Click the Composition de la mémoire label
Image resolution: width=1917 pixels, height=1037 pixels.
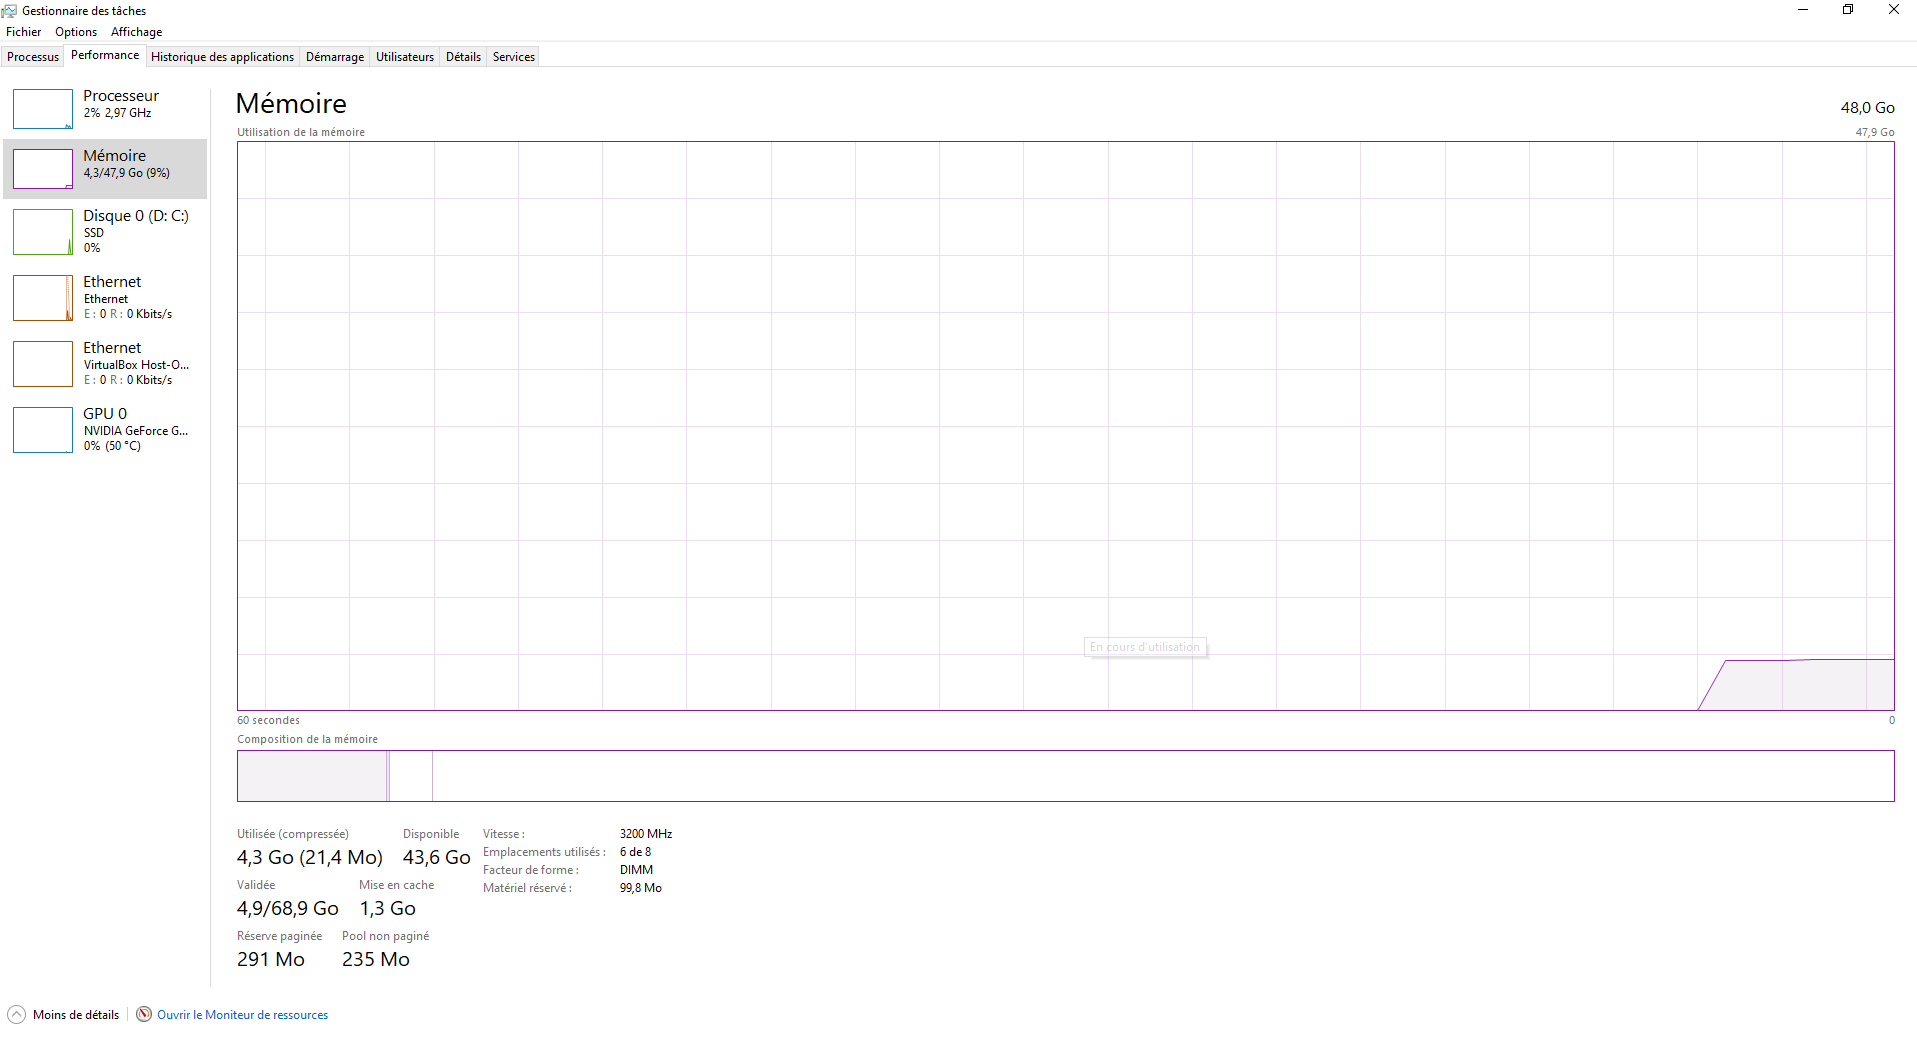click(307, 739)
